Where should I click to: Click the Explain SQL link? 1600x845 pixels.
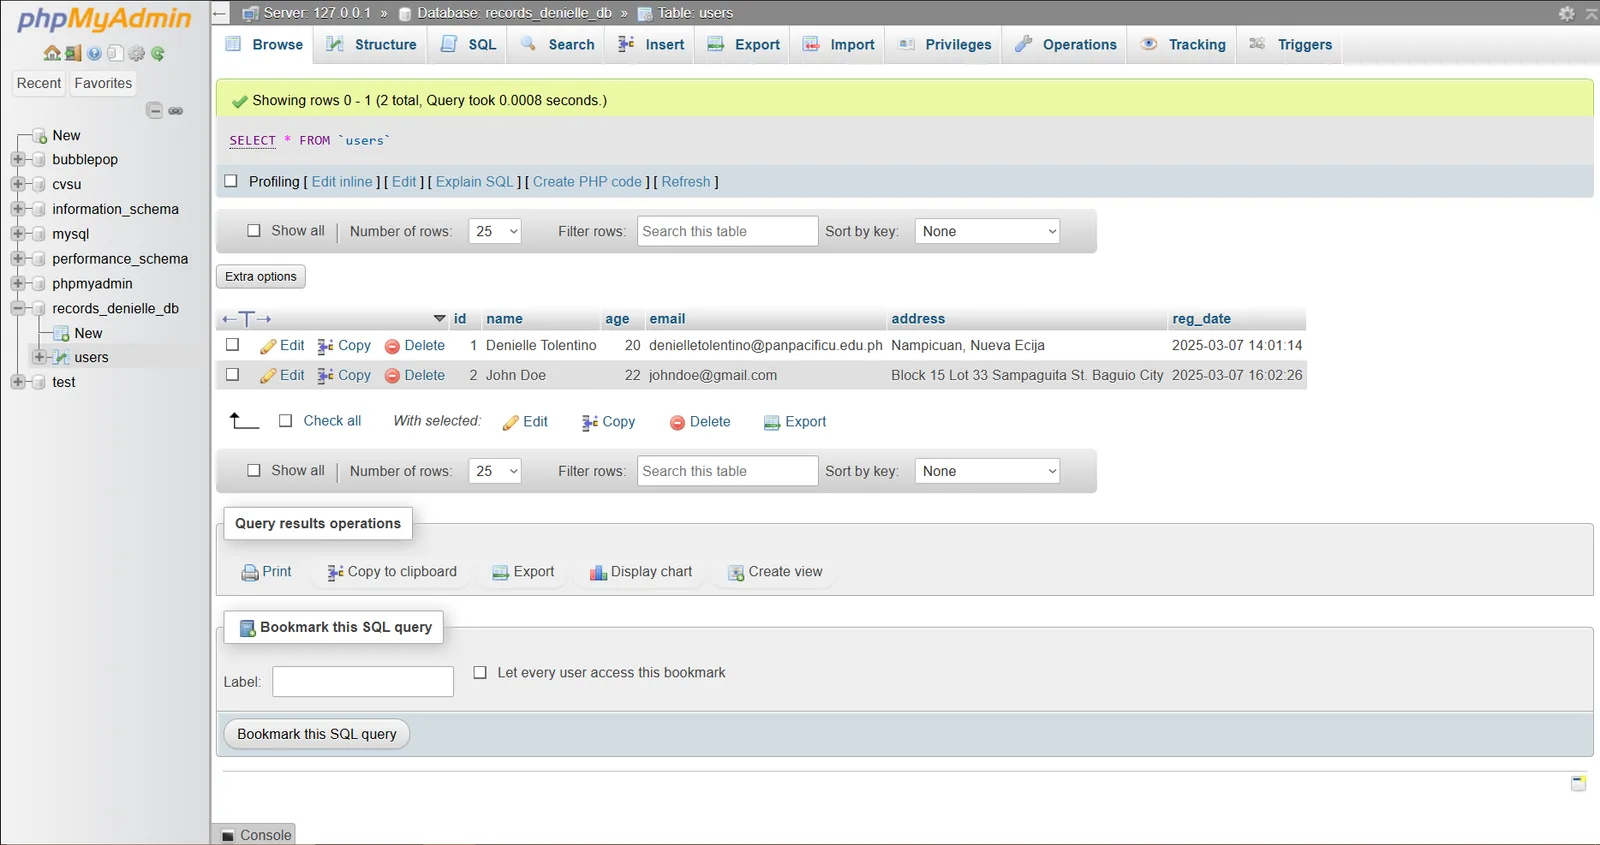[475, 182]
